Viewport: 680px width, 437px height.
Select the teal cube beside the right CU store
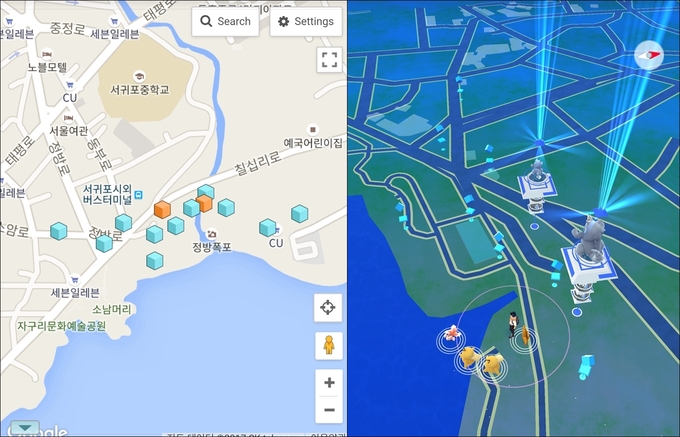(x=268, y=228)
